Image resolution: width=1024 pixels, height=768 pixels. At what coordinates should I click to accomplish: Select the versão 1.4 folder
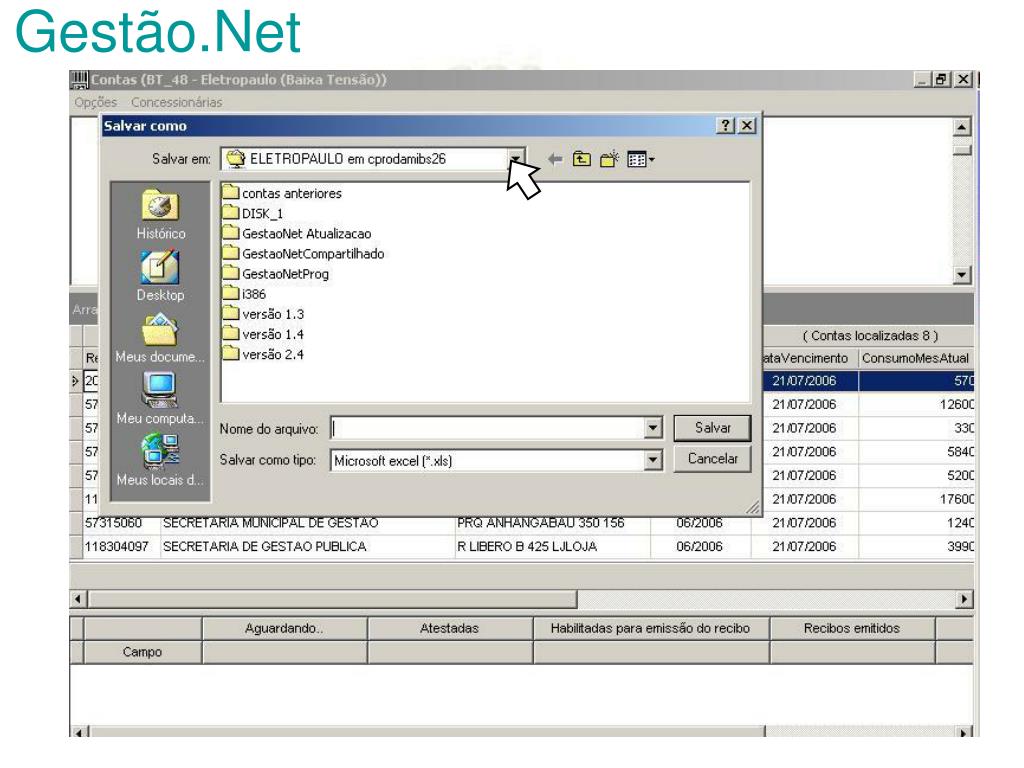(x=263, y=334)
